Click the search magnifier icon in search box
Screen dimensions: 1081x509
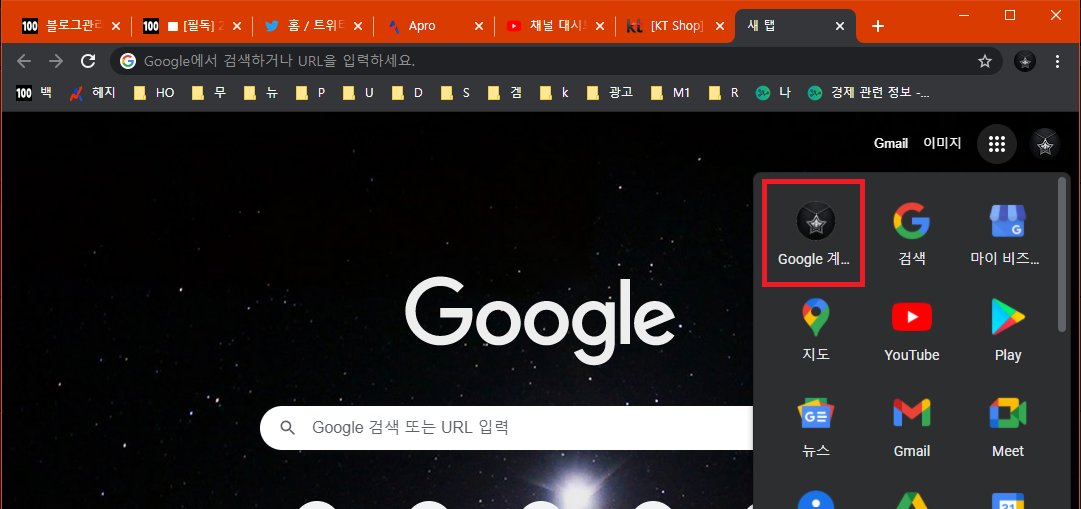(x=287, y=427)
